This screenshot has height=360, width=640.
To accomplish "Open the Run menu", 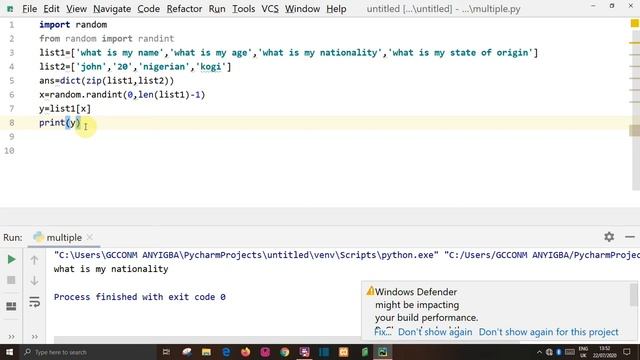I will point(217,9).
